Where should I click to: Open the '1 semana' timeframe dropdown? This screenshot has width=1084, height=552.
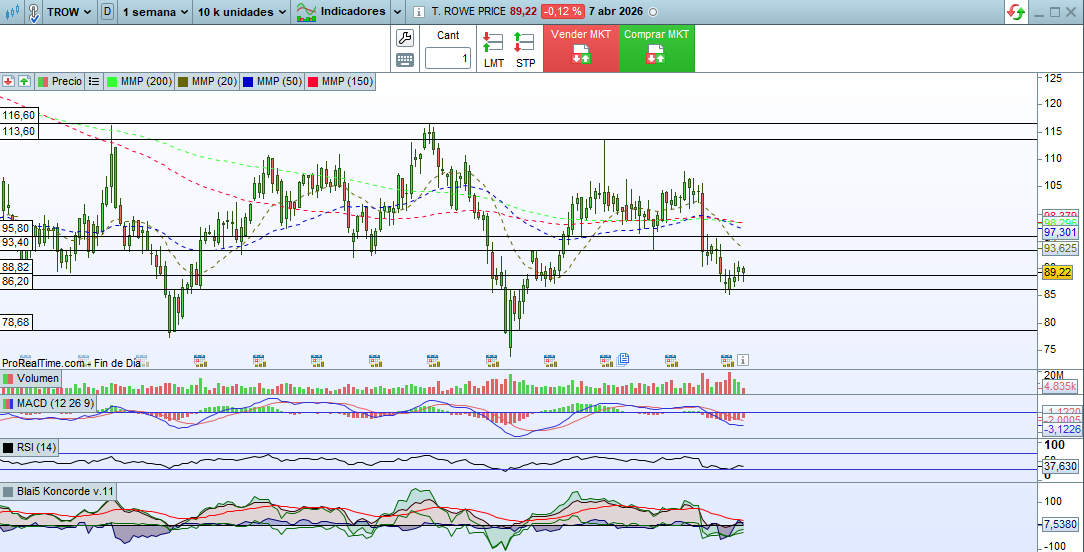point(155,12)
